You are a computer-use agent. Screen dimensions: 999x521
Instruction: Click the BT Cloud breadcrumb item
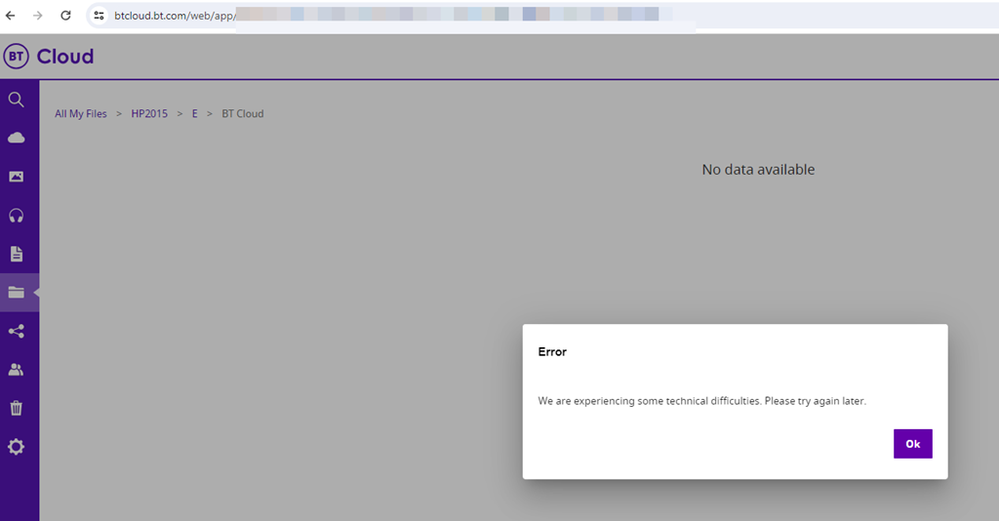243,114
